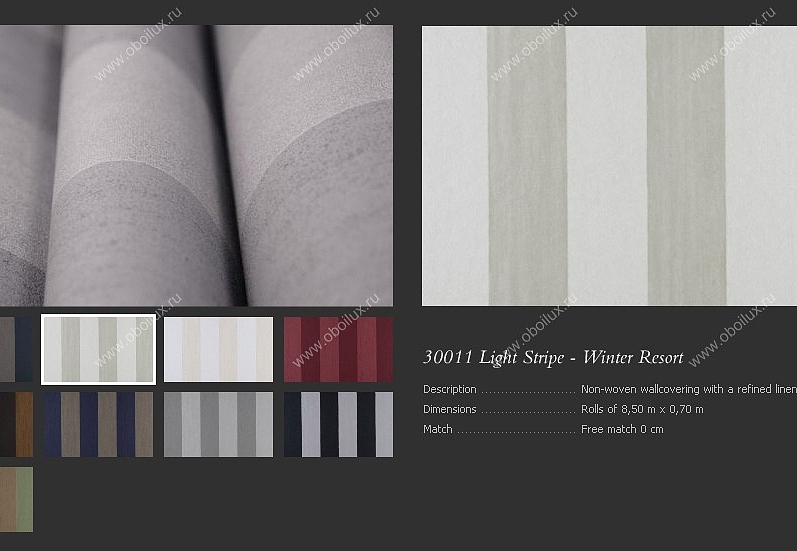797x551 pixels.
Task: Open the large Light Stripe pattern preview
Action: pyautogui.click(x=609, y=166)
